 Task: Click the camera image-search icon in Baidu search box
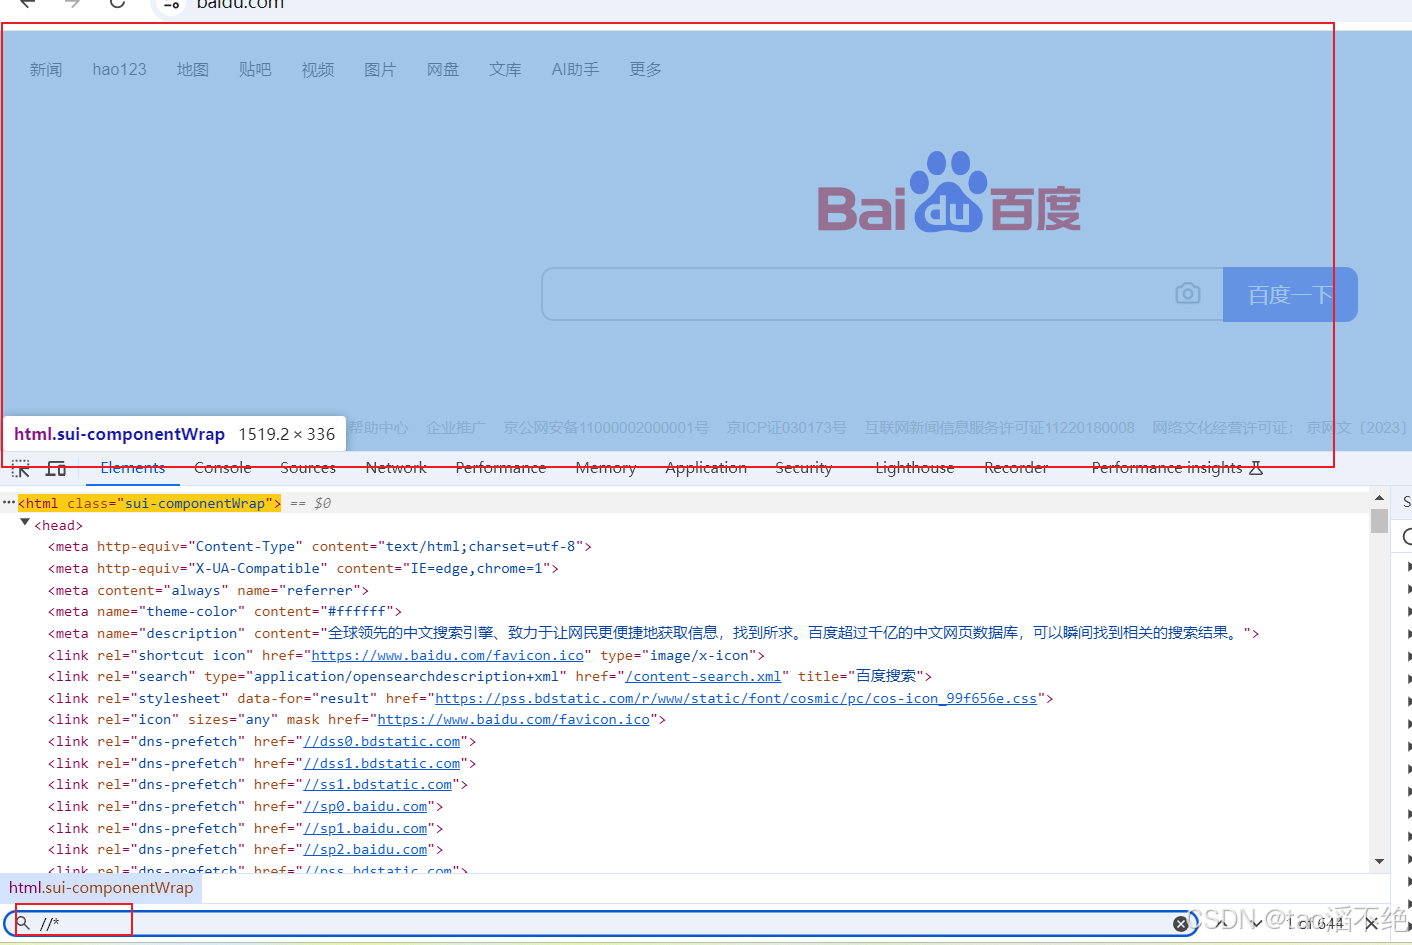(x=1188, y=293)
